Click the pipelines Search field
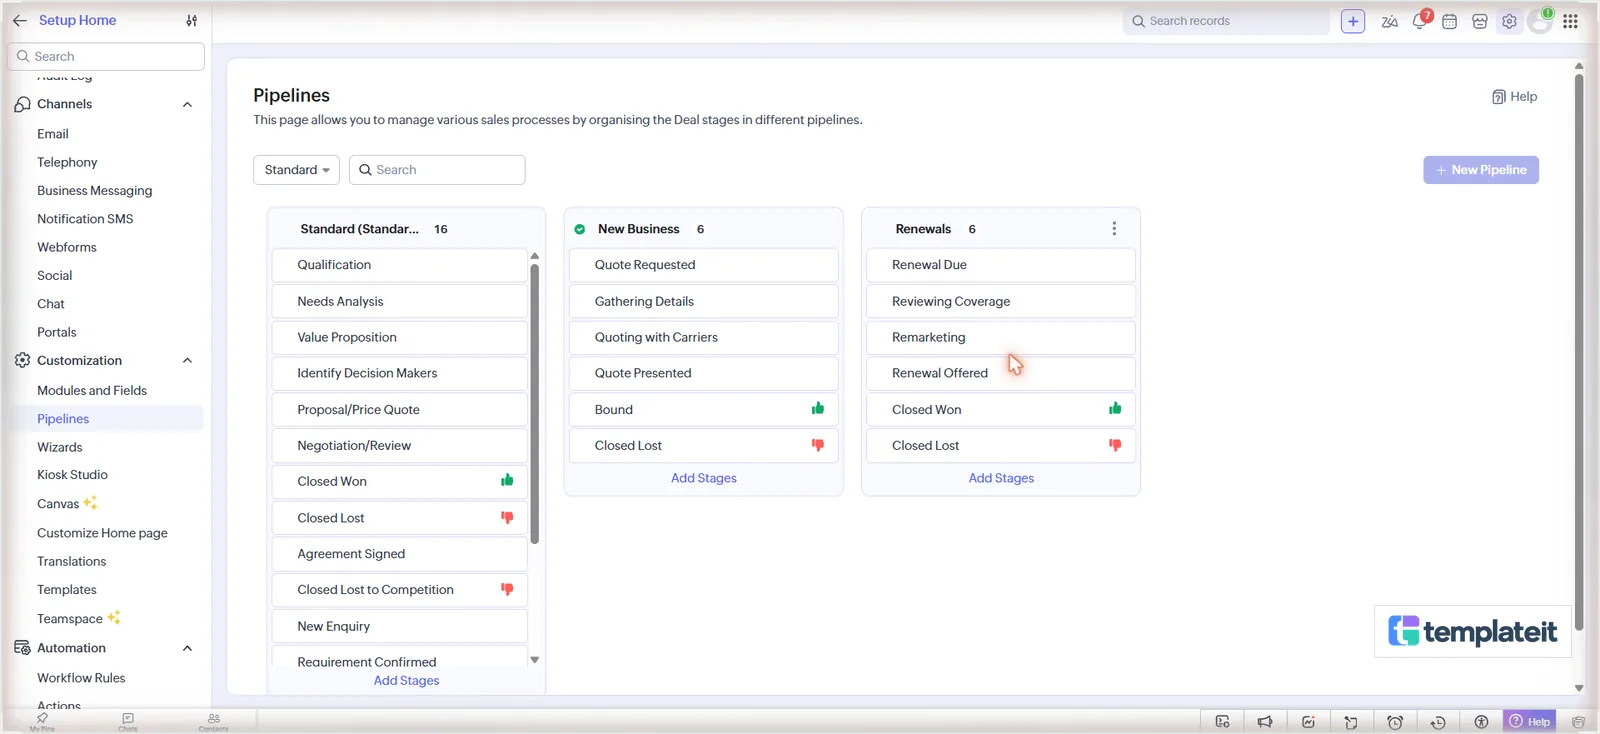This screenshot has width=1600, height=734. 437,170
